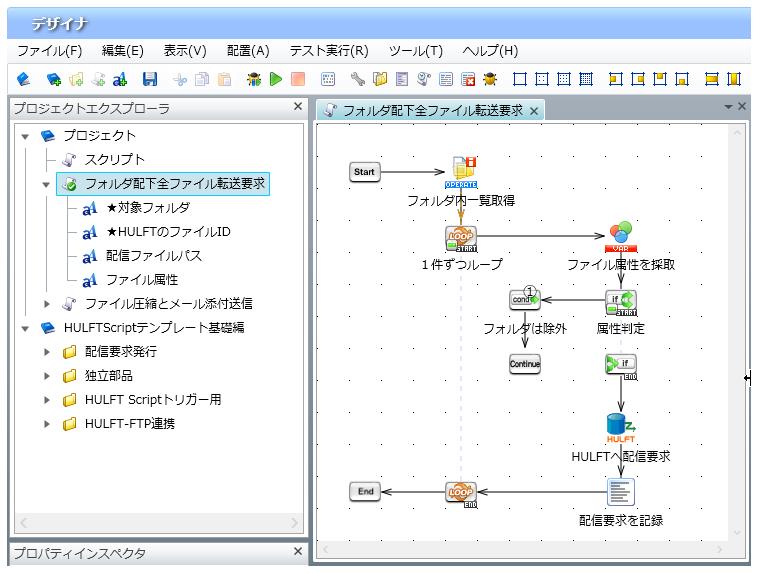This screenshot has width=758, height=573.
Task: Open the editor tab list dropdown arrow
Action: pyautogui.click(x=728, y=107)
